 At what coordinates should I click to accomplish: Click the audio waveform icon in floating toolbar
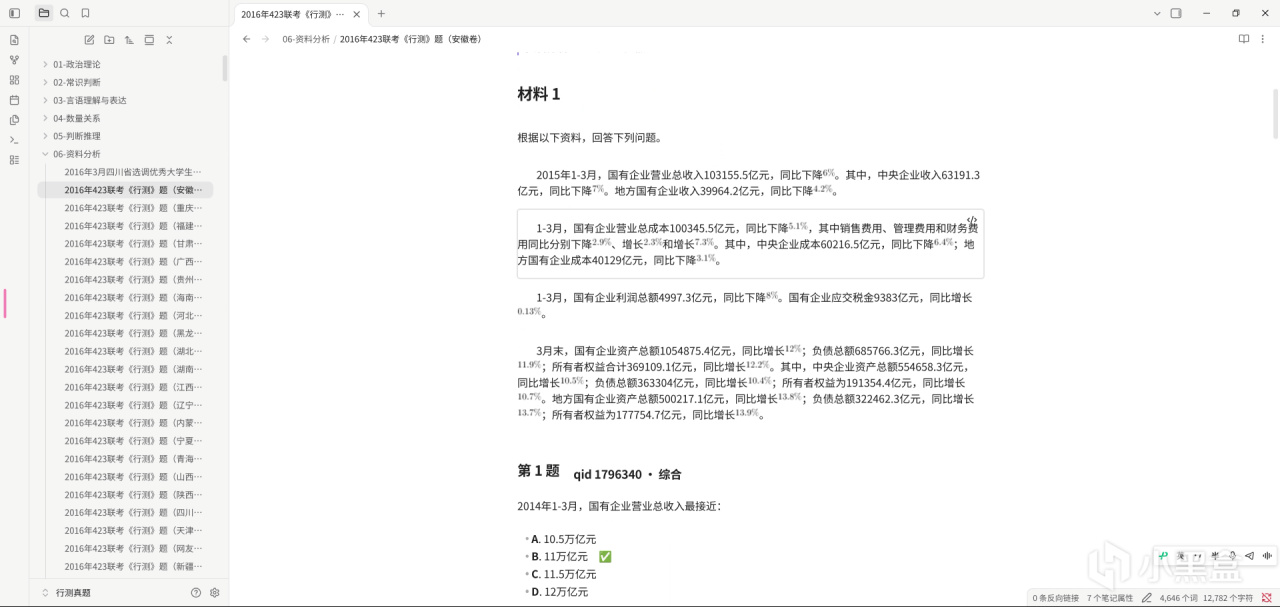coord(1267,556)
